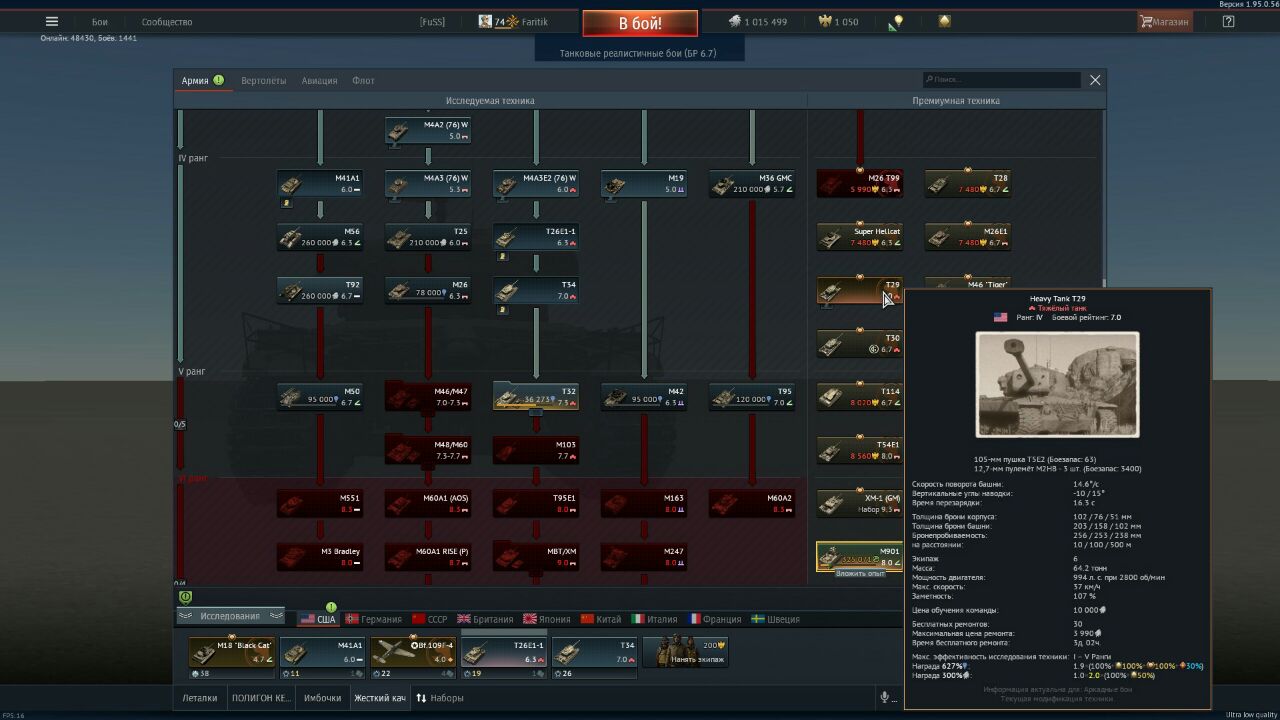
Task: Click the Golden Eagles balance 1 050
Action: tap(838, 22)
